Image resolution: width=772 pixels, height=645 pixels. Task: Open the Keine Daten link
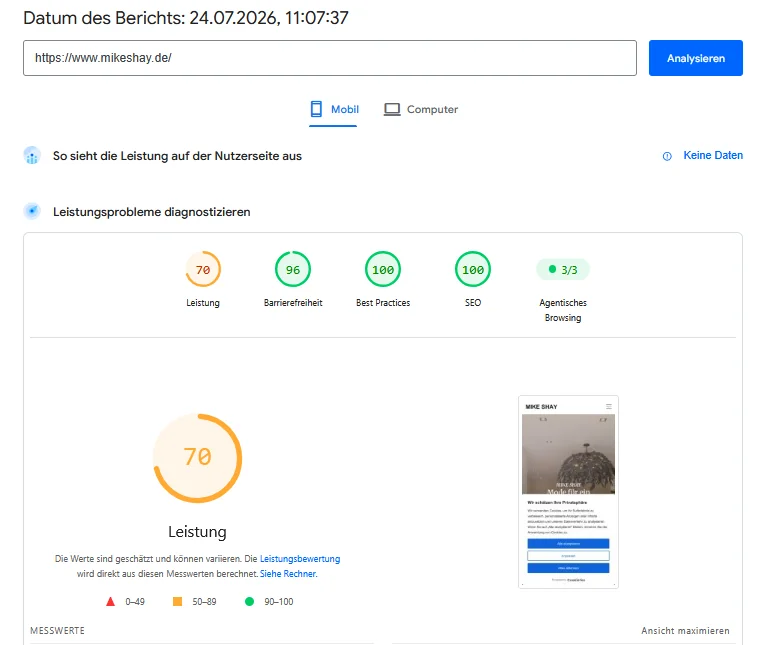click(713, 155)
